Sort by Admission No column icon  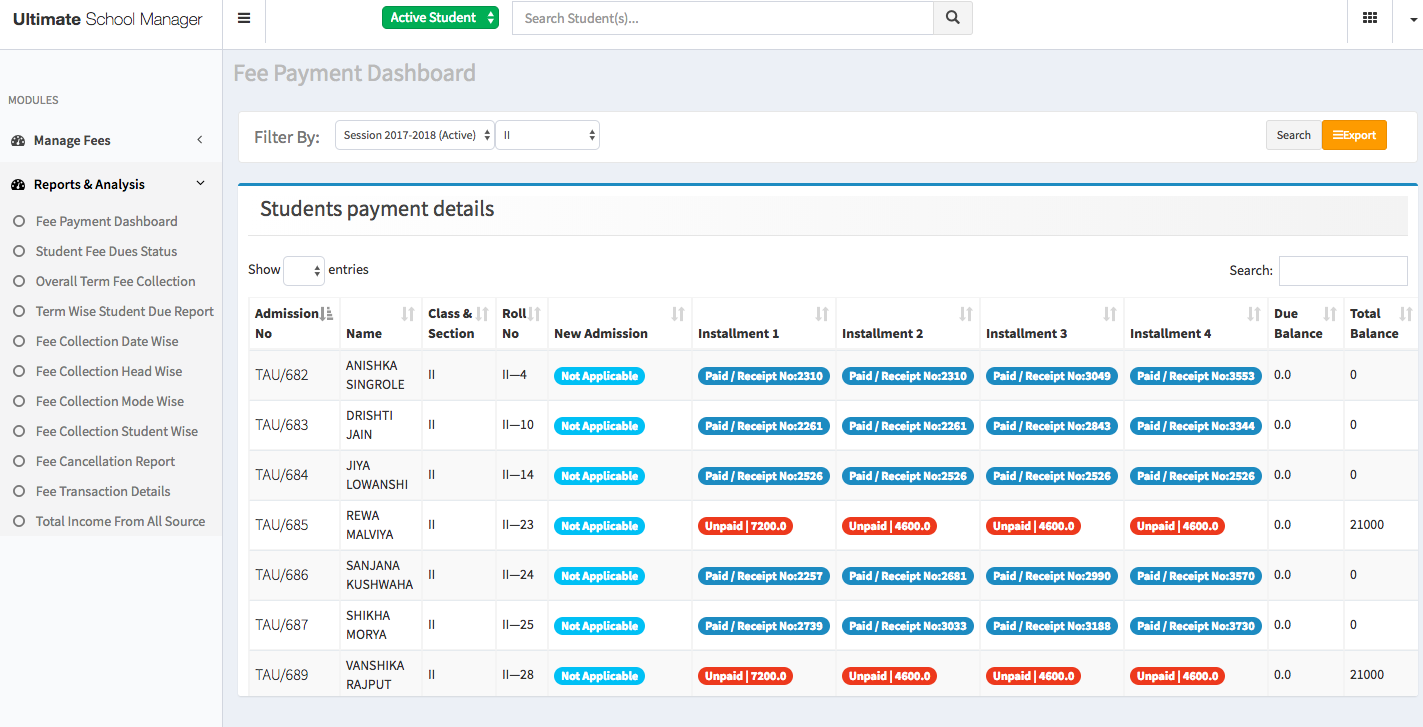point(327,314)
